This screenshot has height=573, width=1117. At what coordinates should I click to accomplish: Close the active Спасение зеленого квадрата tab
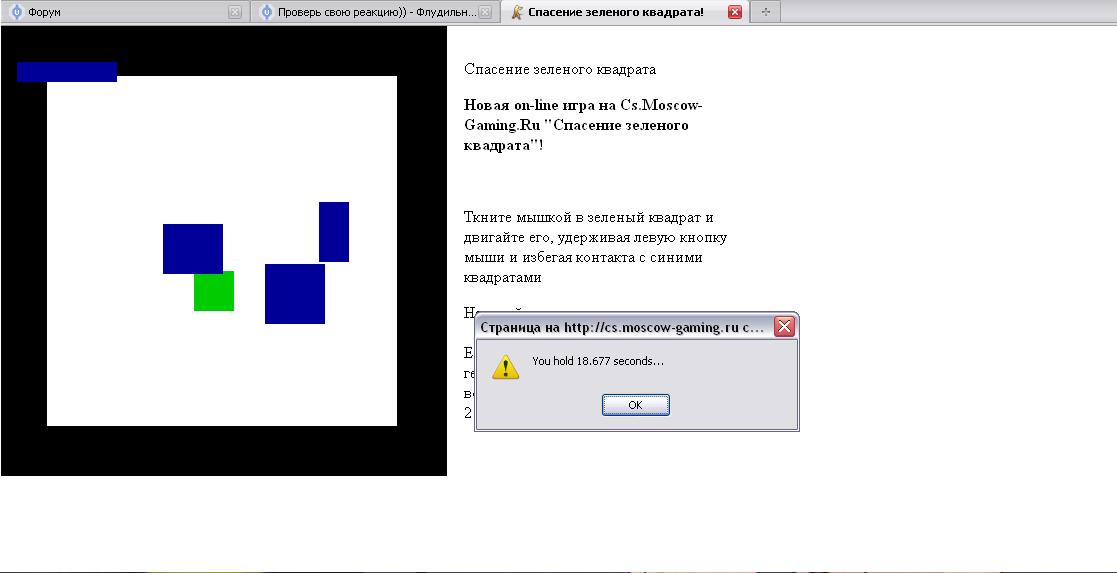click(735, 12)
